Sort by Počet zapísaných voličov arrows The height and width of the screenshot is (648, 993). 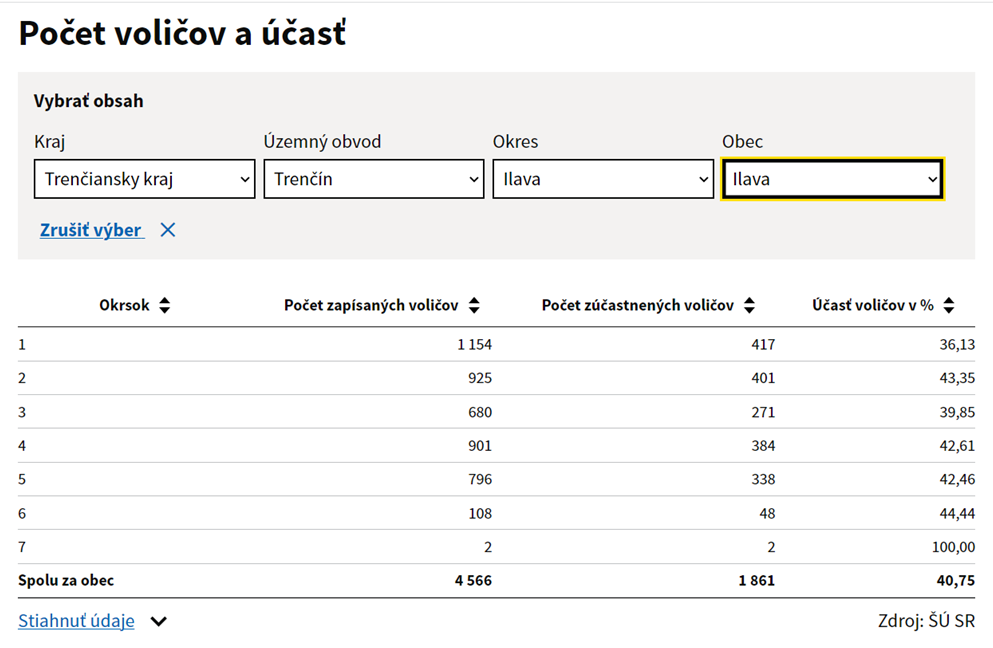click(474, 306)
